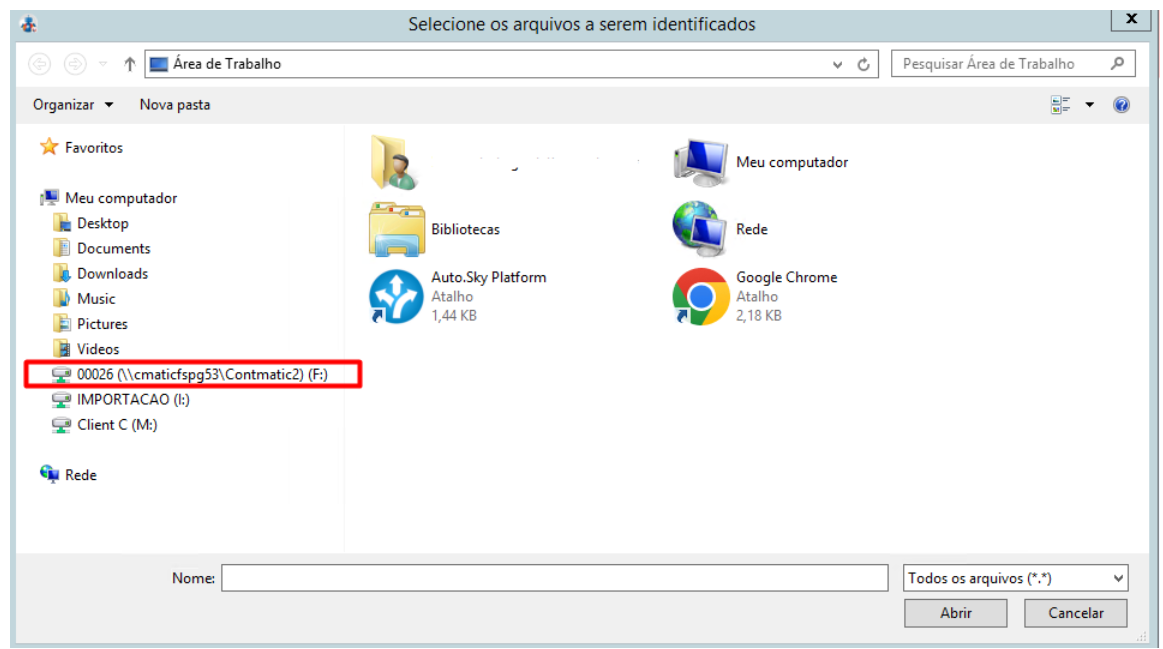The image size is (1163, 649).
Task: Open the help question mark icon
Action: click(1121, 105)
